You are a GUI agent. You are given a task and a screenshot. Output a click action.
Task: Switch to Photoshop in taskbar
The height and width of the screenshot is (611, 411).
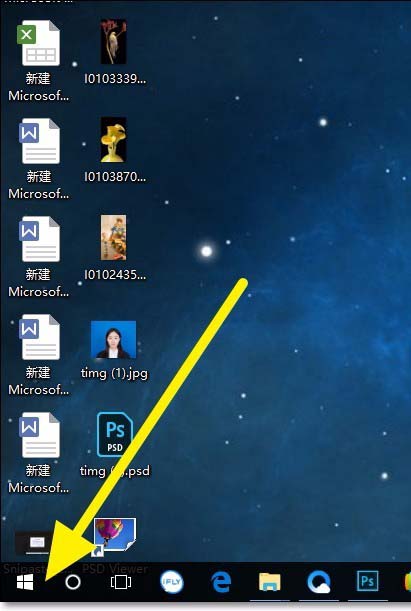click(x=368, y=581)
